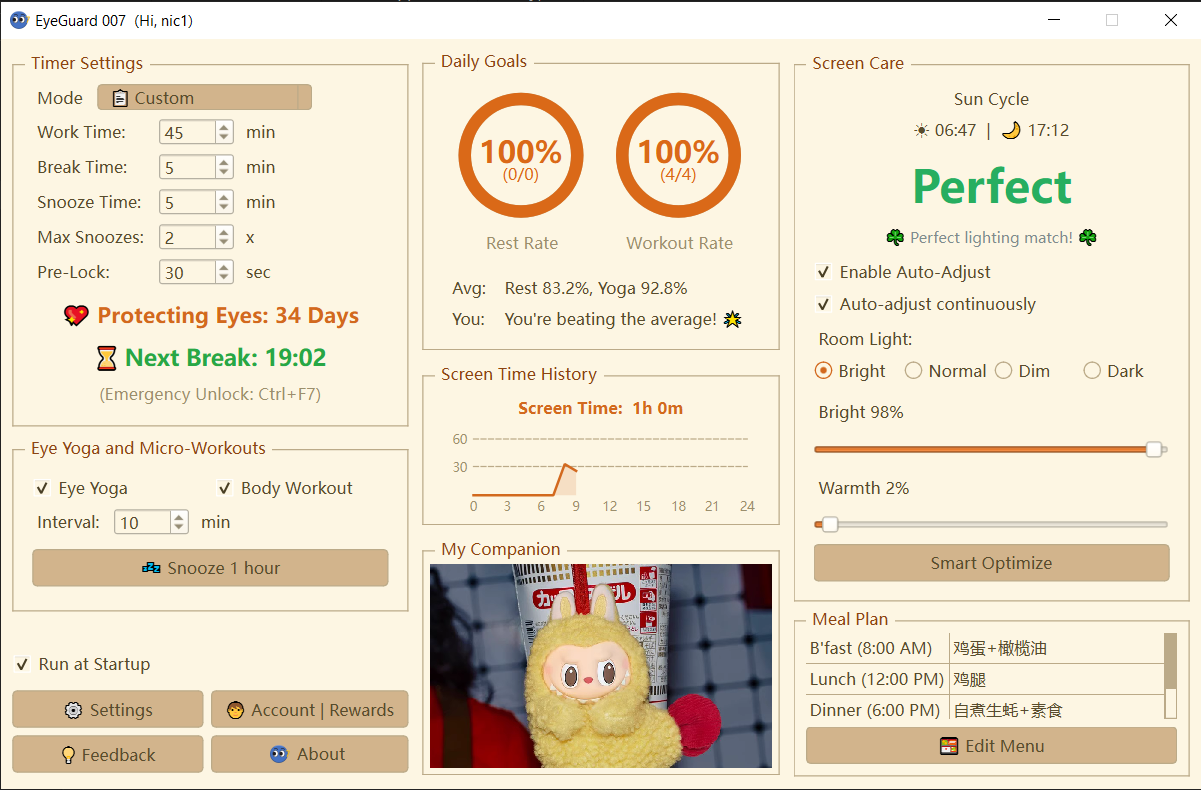Click the clover icon near 'Perfect lighting match'
This screenshot has height=790, width=1201.
(895, 238)
